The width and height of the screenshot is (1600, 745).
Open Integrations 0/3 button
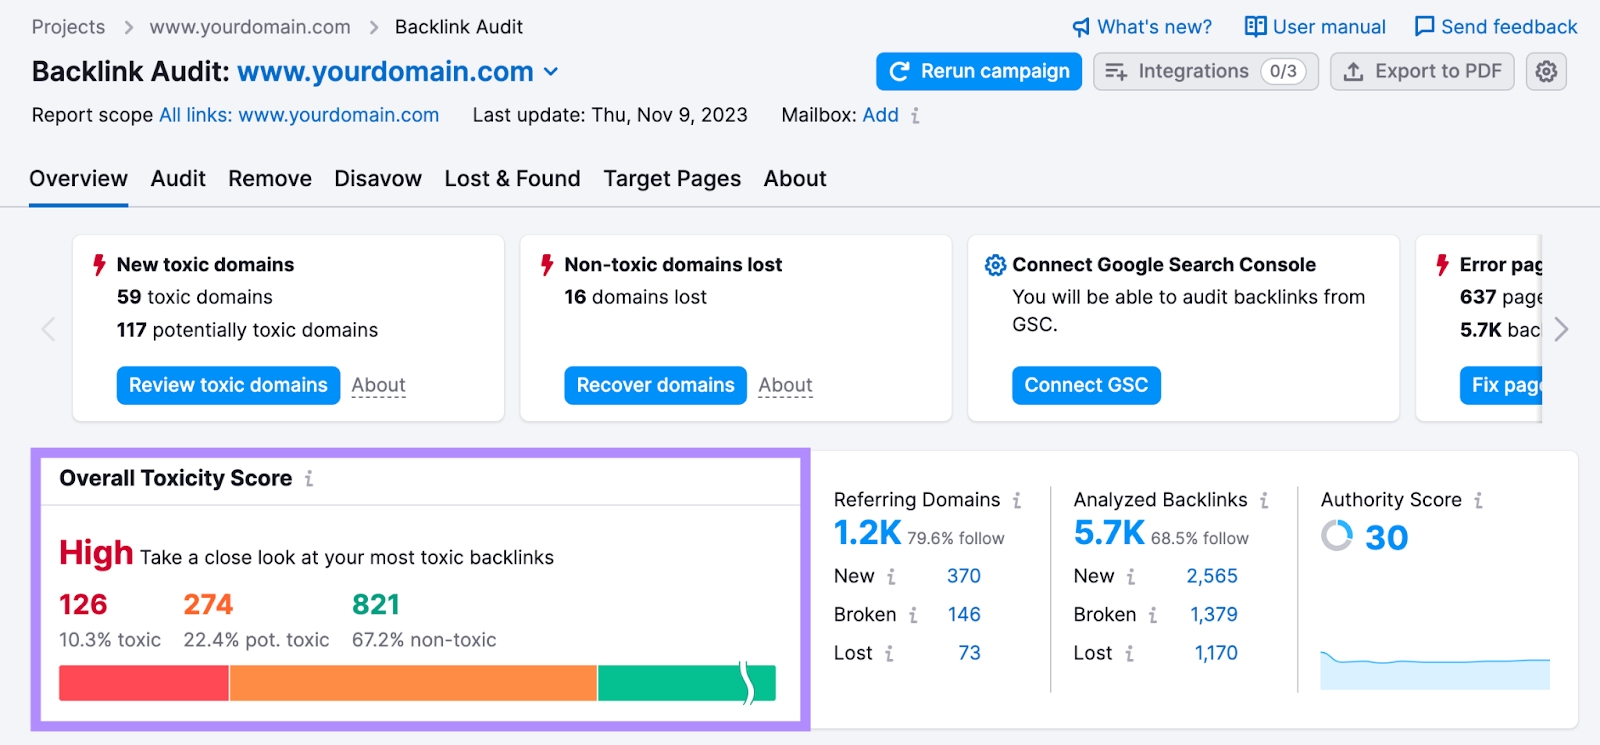click(1206, 71)
